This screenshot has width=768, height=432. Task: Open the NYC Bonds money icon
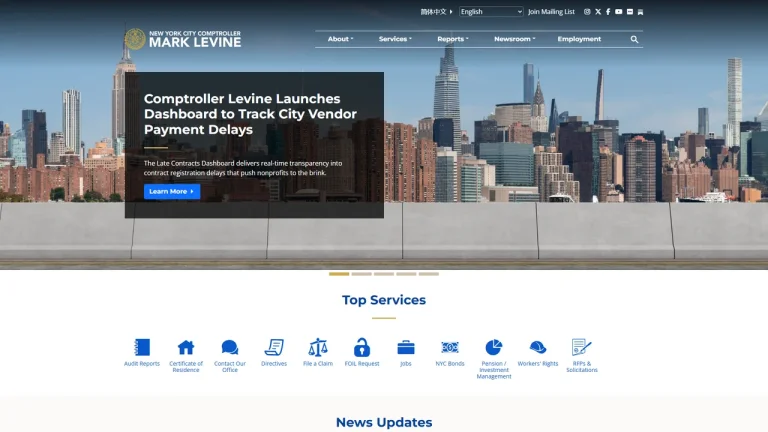click(450, 347)
